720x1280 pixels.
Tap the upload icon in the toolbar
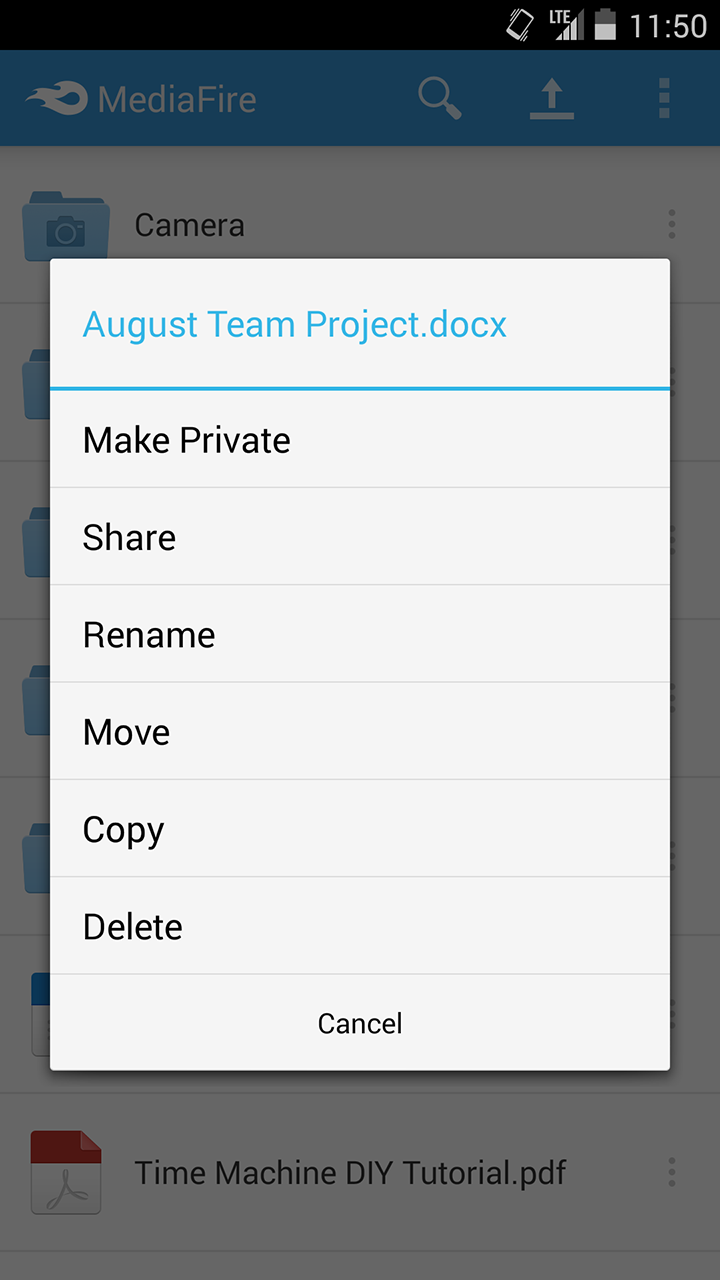point(551,98)
